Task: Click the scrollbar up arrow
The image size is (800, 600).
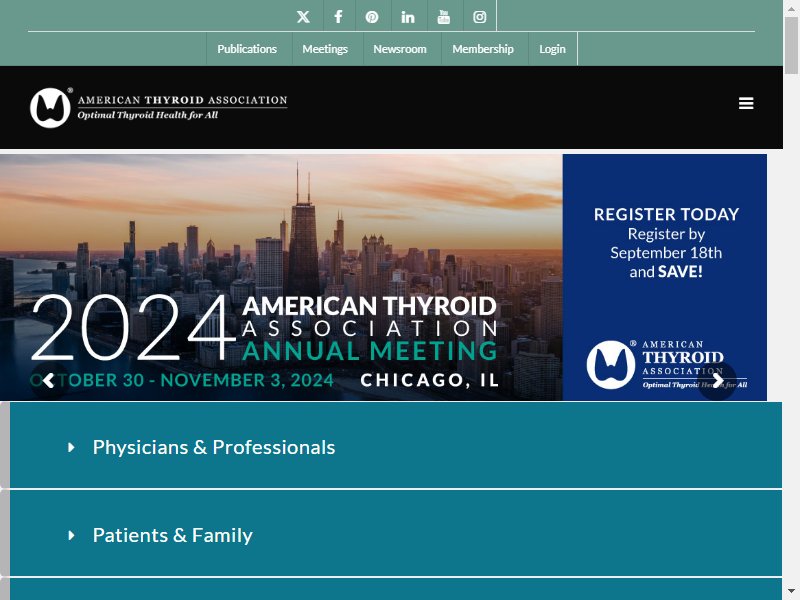Action: pos(791,7)
